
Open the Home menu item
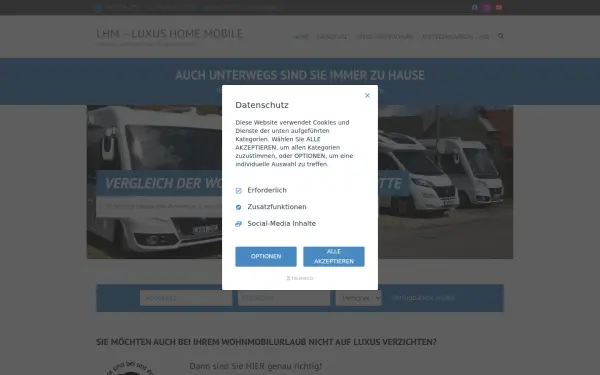(301, 37)
